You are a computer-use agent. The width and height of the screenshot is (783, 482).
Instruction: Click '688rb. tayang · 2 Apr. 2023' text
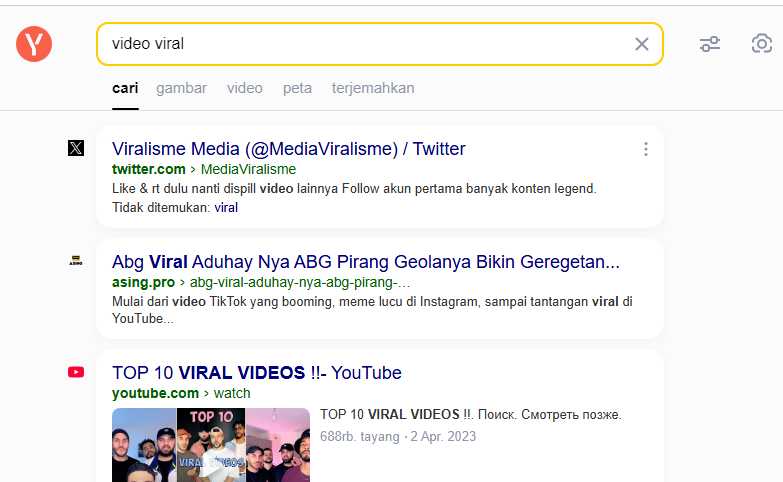coord(398,437)
